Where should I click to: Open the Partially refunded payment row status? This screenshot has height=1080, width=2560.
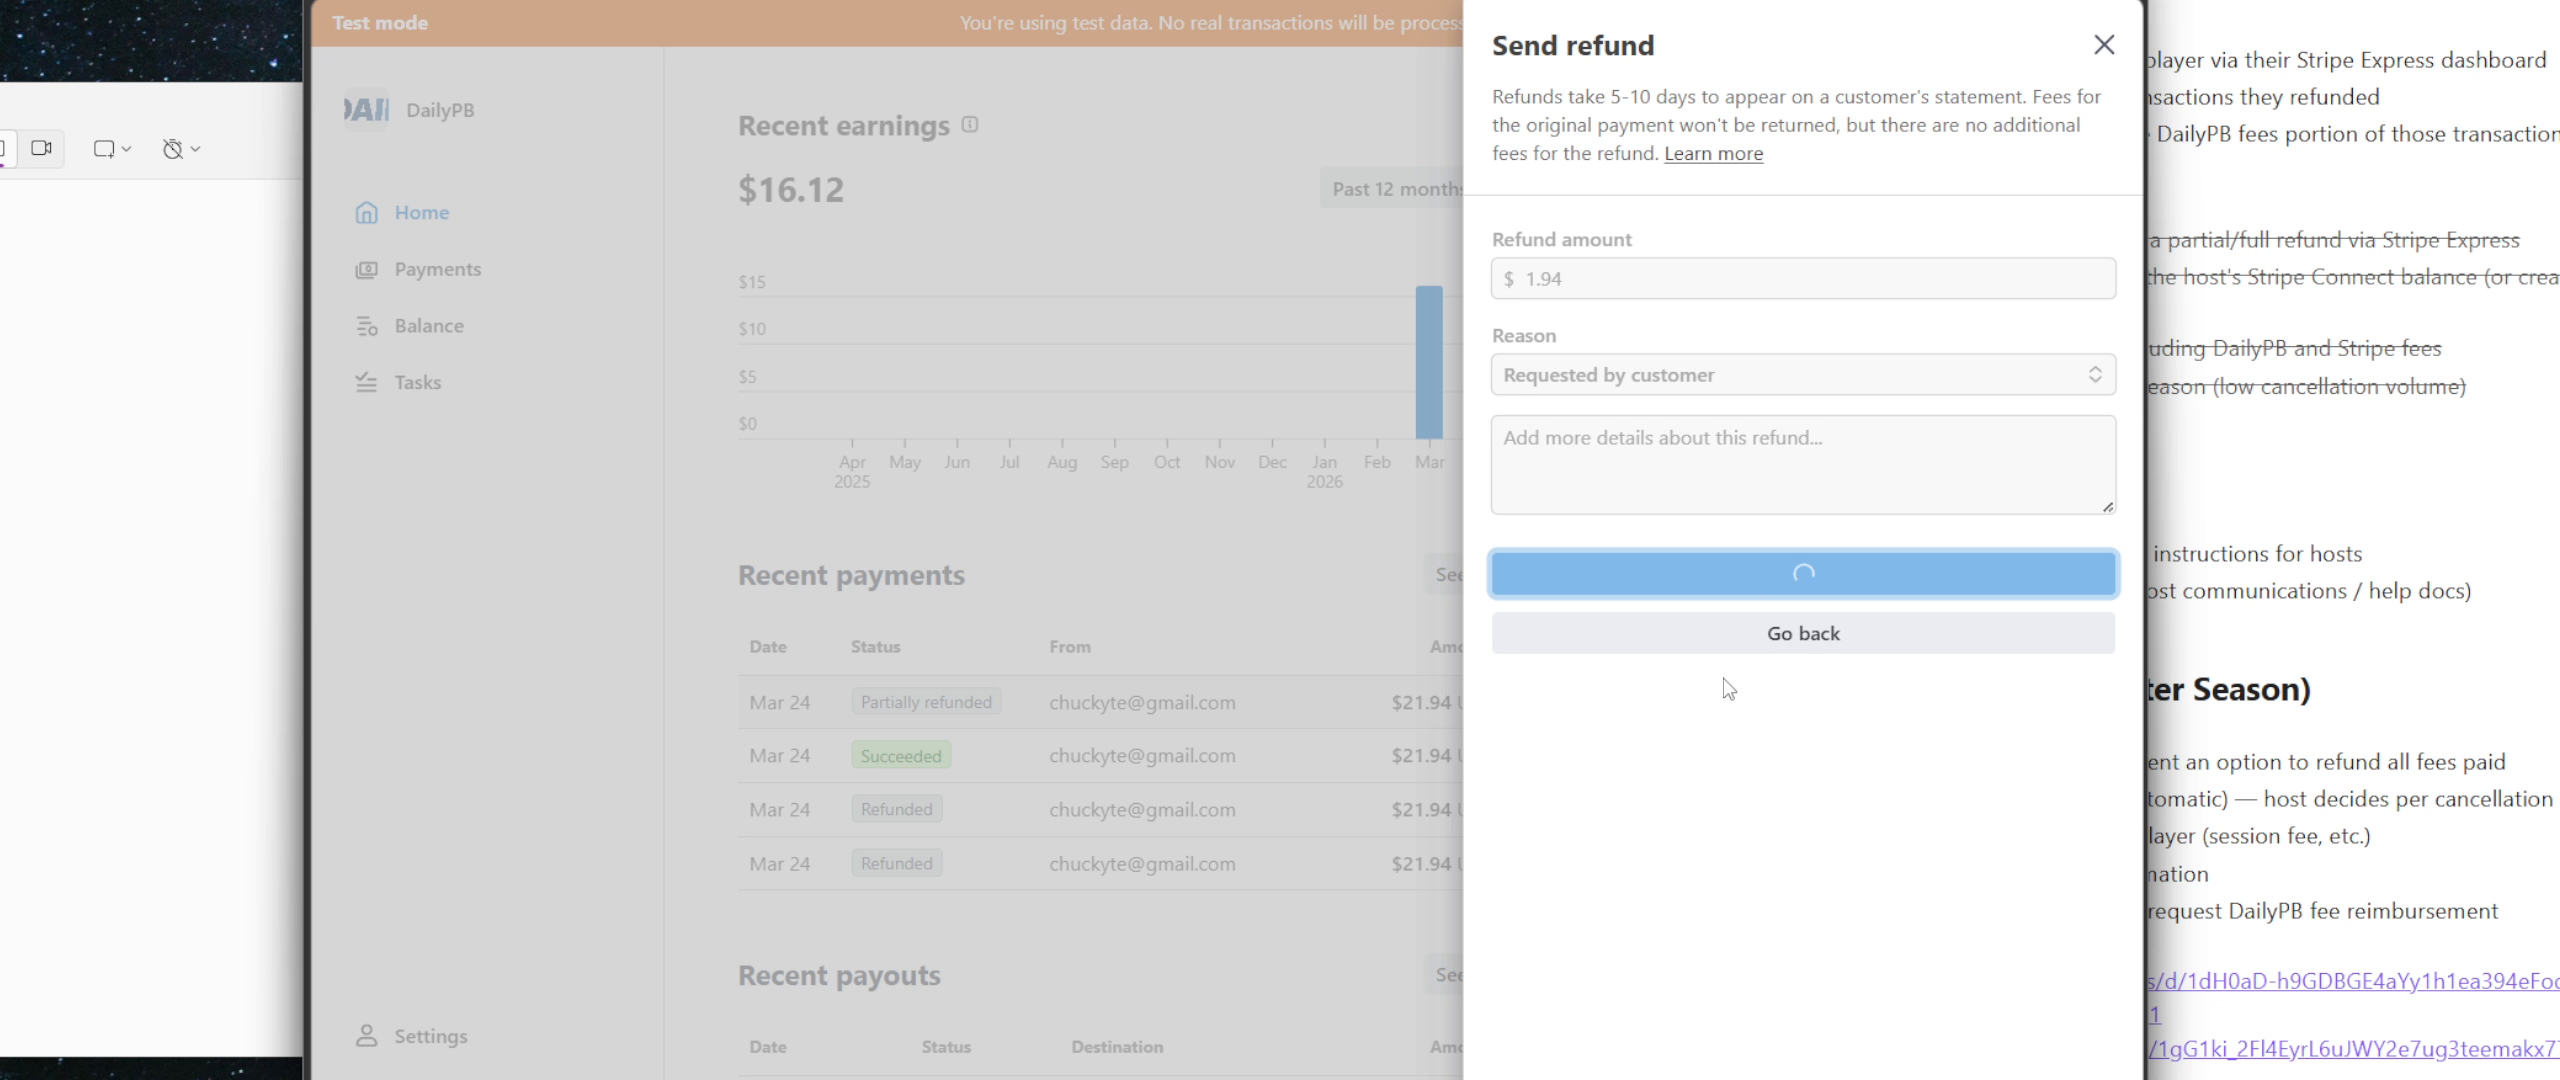pos(926,702)
